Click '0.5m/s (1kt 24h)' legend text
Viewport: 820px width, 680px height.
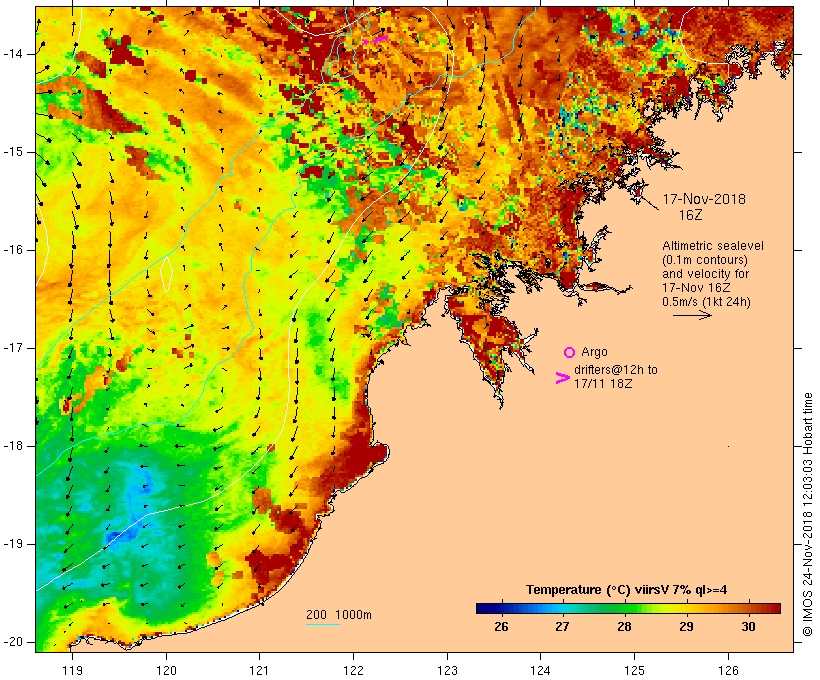tap(706, 302)
